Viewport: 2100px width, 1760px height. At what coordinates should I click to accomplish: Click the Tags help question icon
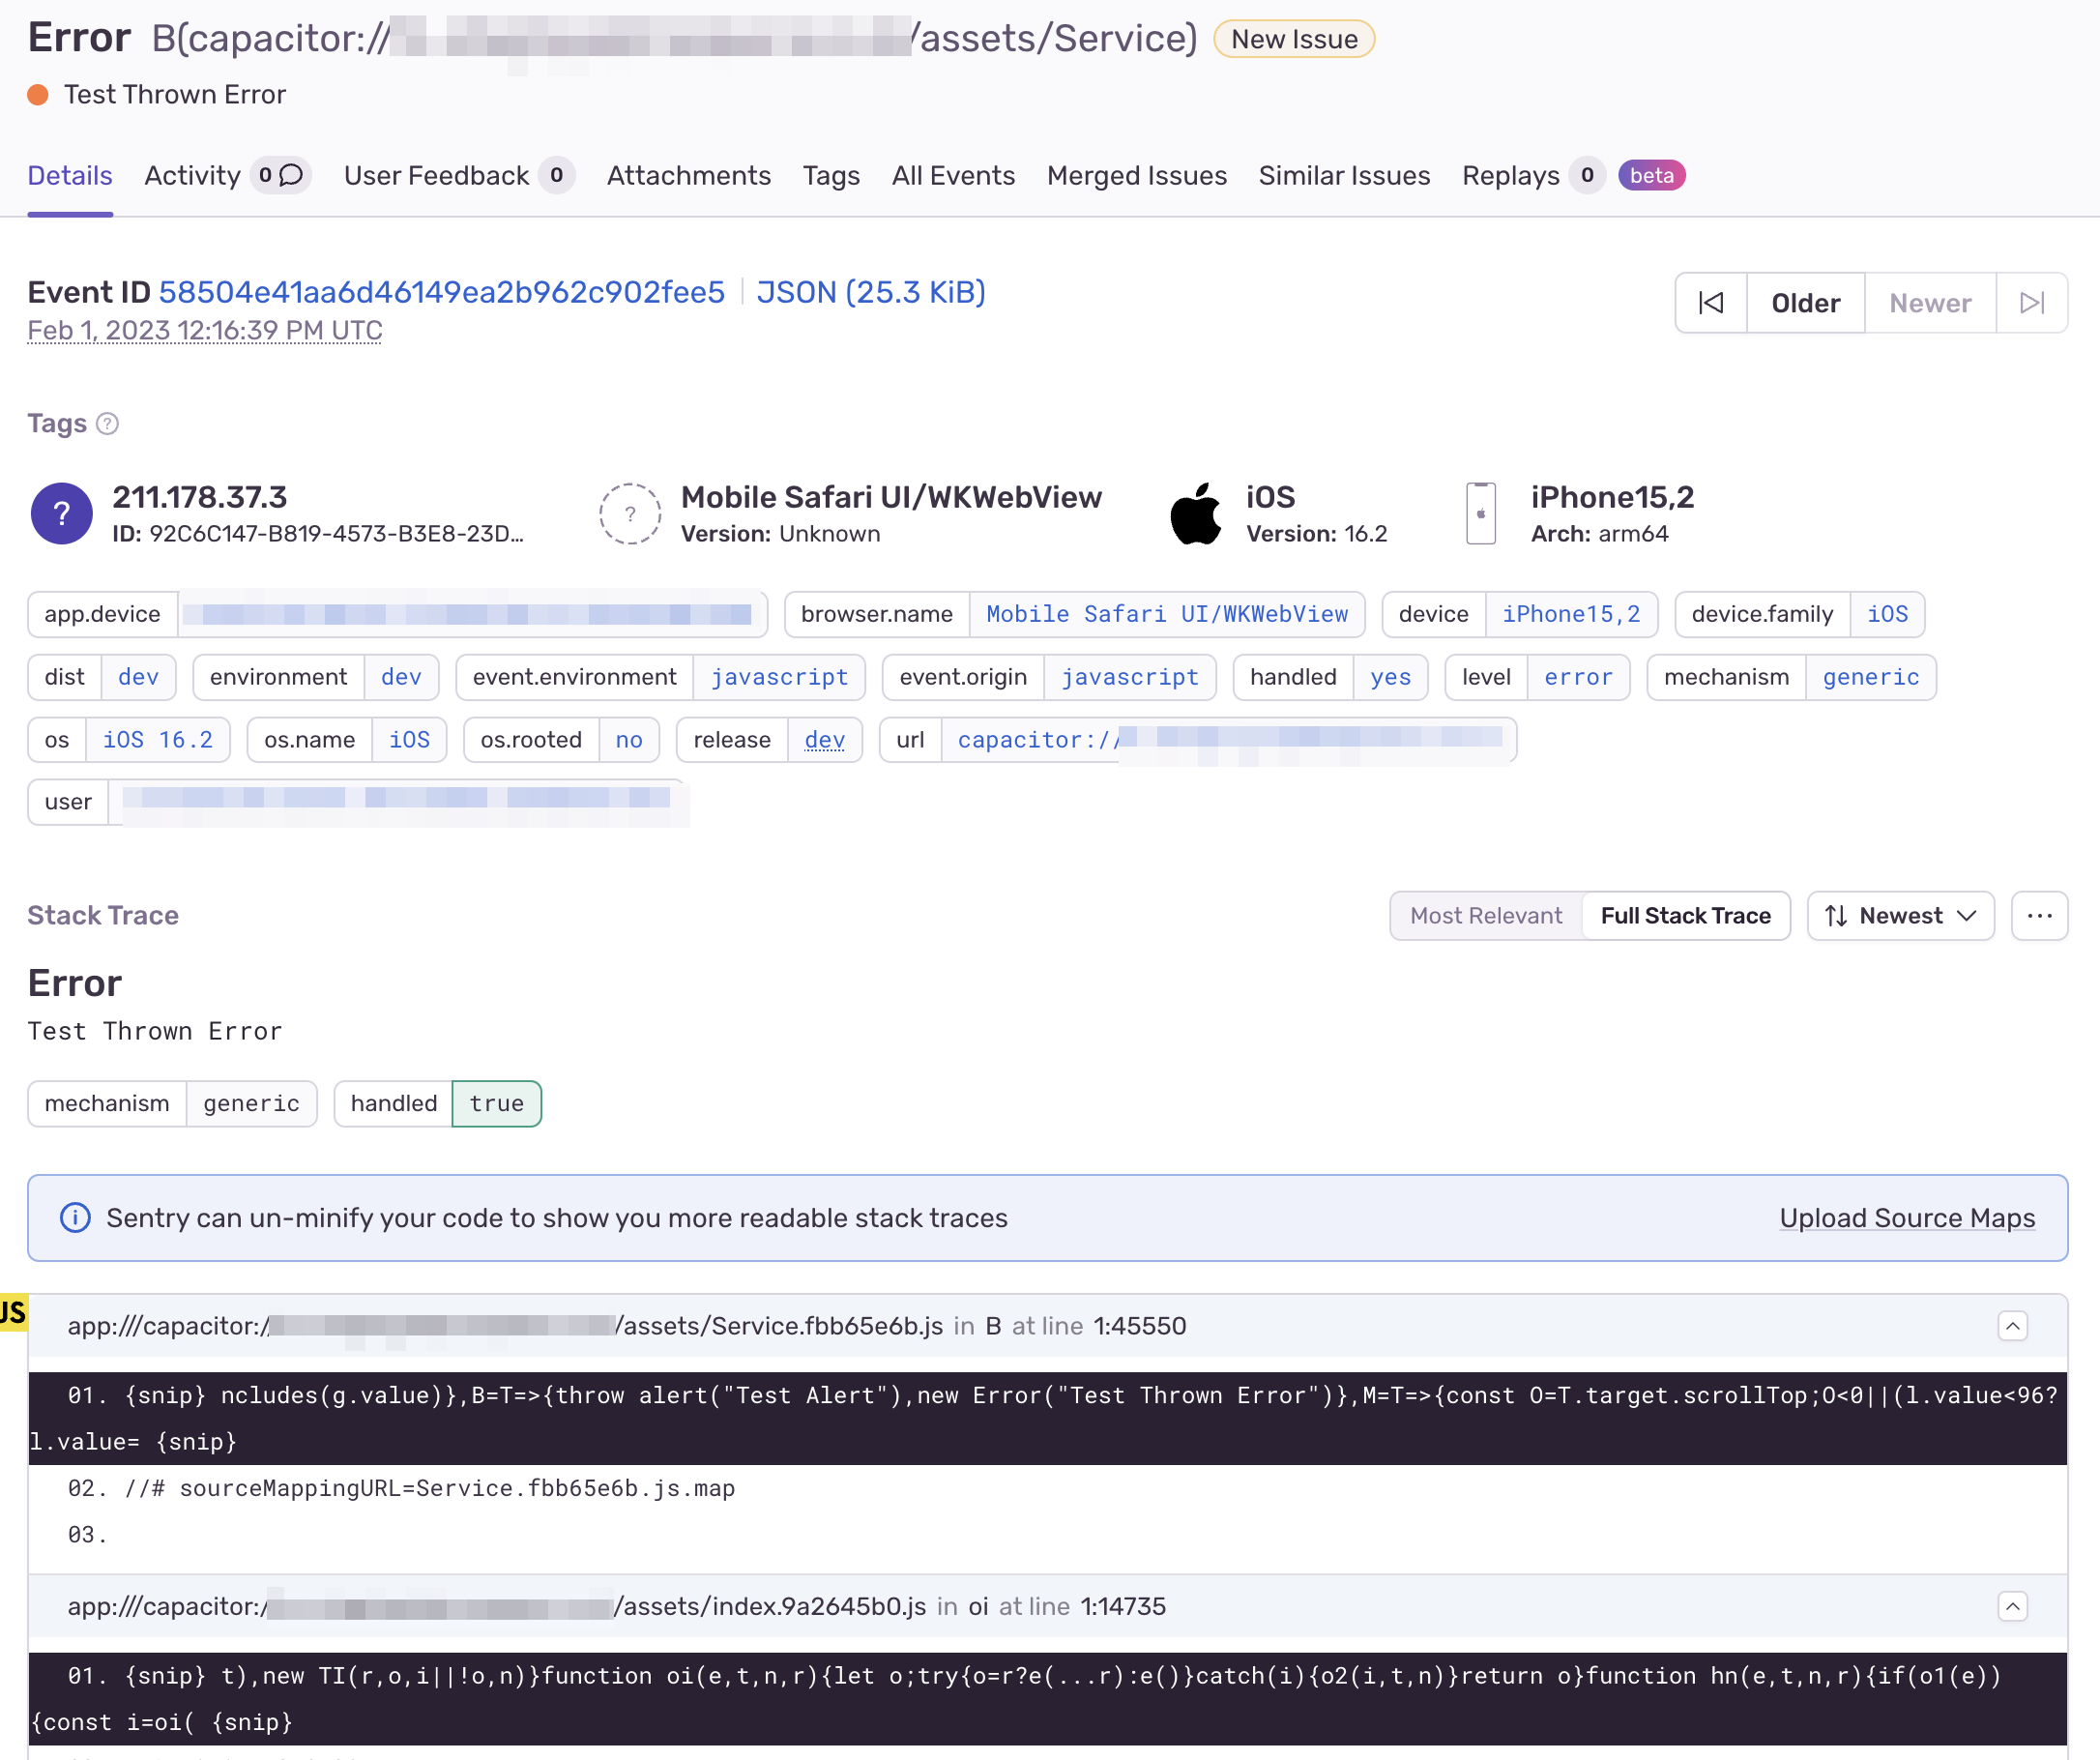(x=107, y=424)
